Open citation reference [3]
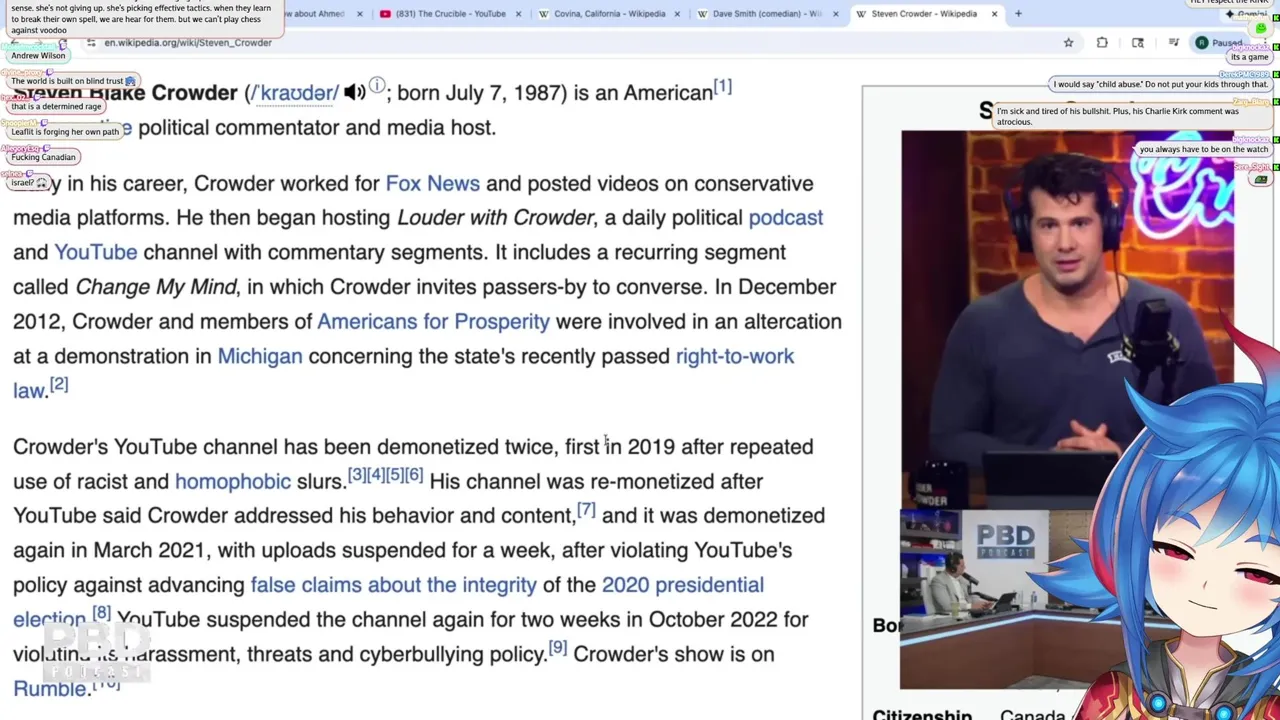1280x720 pixels. point(357,475)
